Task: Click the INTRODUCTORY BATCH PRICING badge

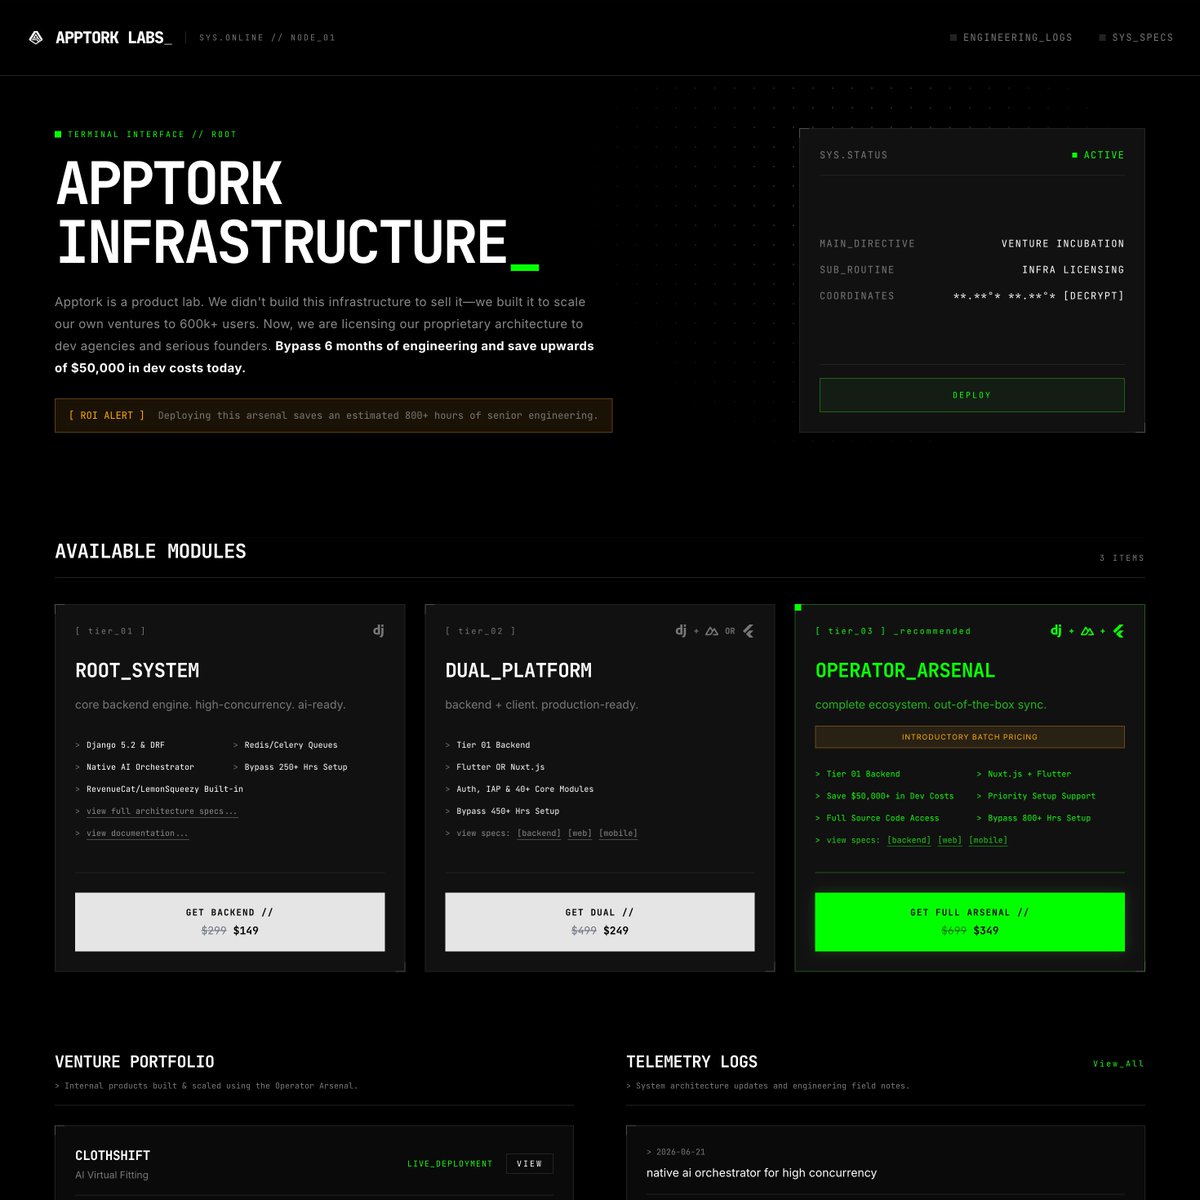Action: tap(970, 737)
